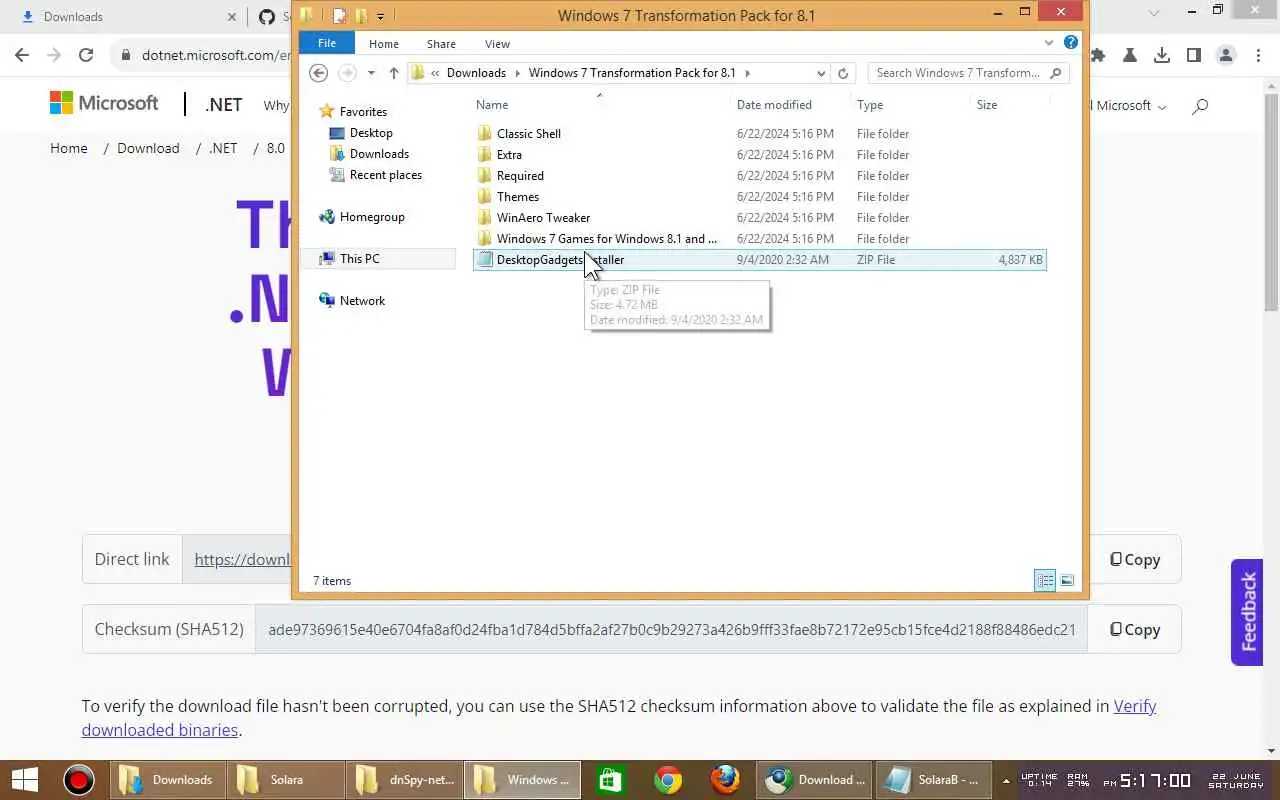Expand the address bar history dropdown

[821, 73]
